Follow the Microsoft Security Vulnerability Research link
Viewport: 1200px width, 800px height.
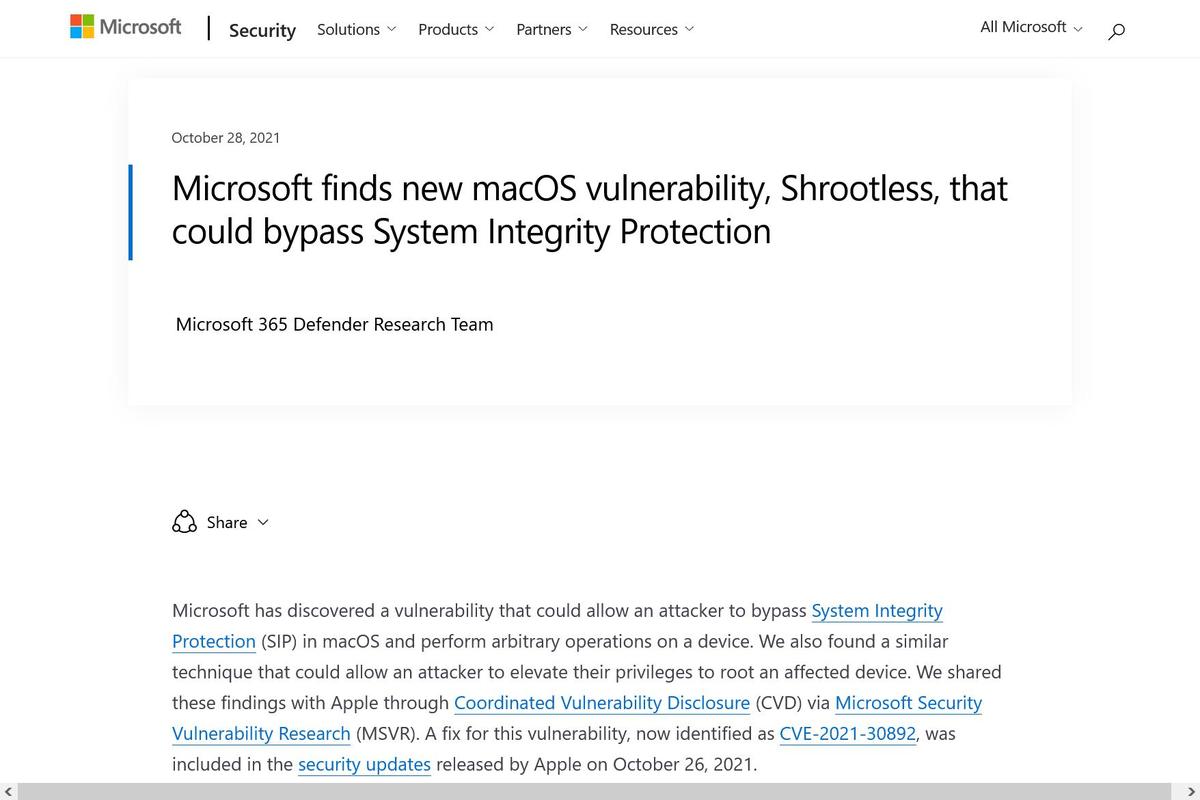click(577, 718)
